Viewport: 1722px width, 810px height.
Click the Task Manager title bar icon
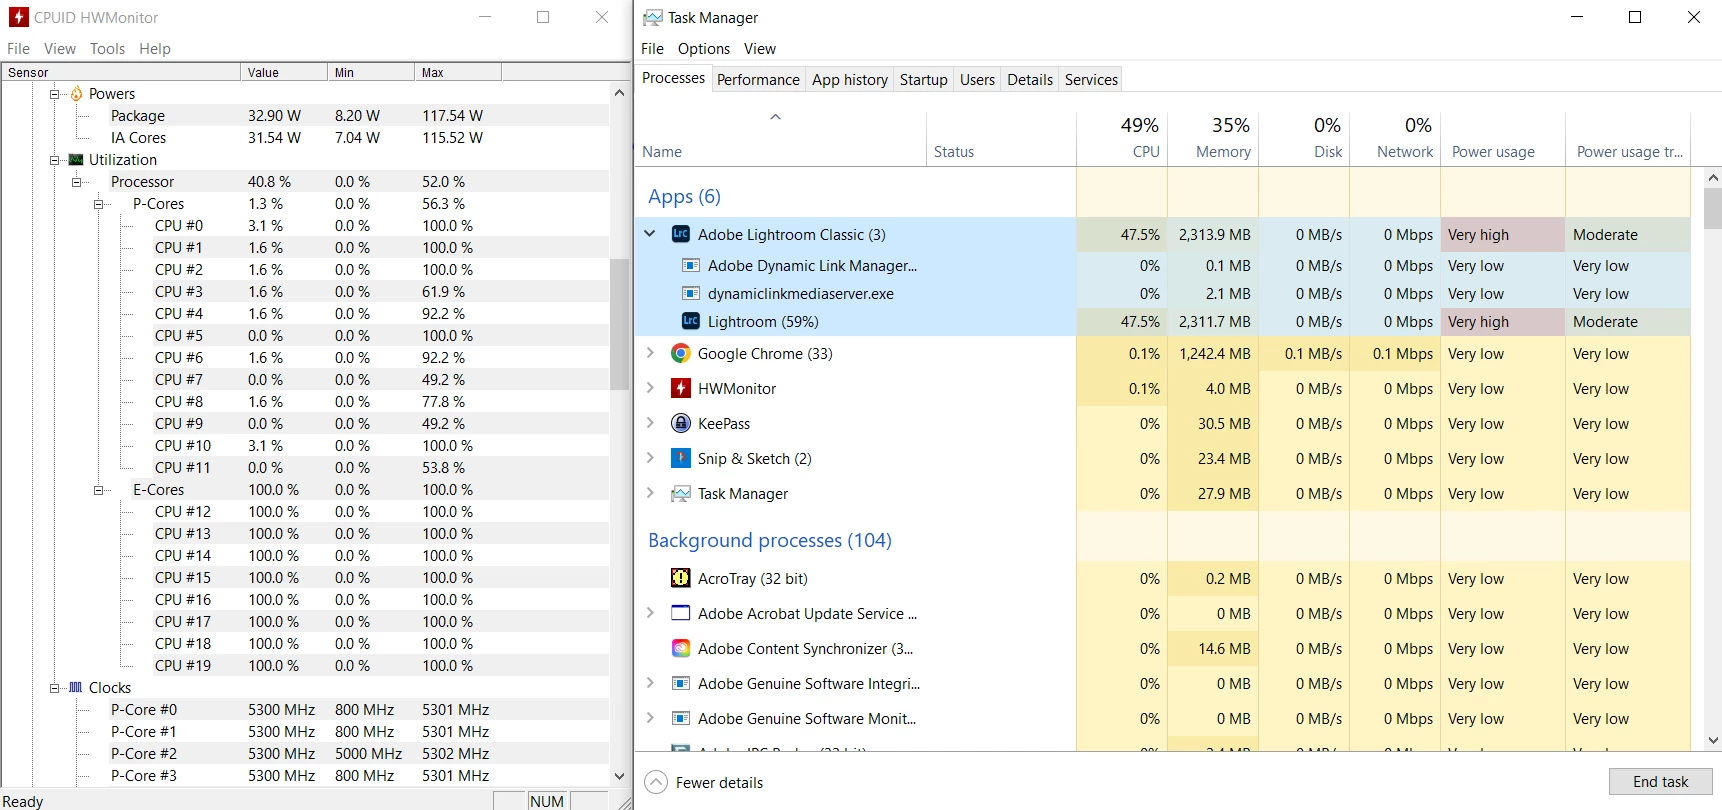653,17
